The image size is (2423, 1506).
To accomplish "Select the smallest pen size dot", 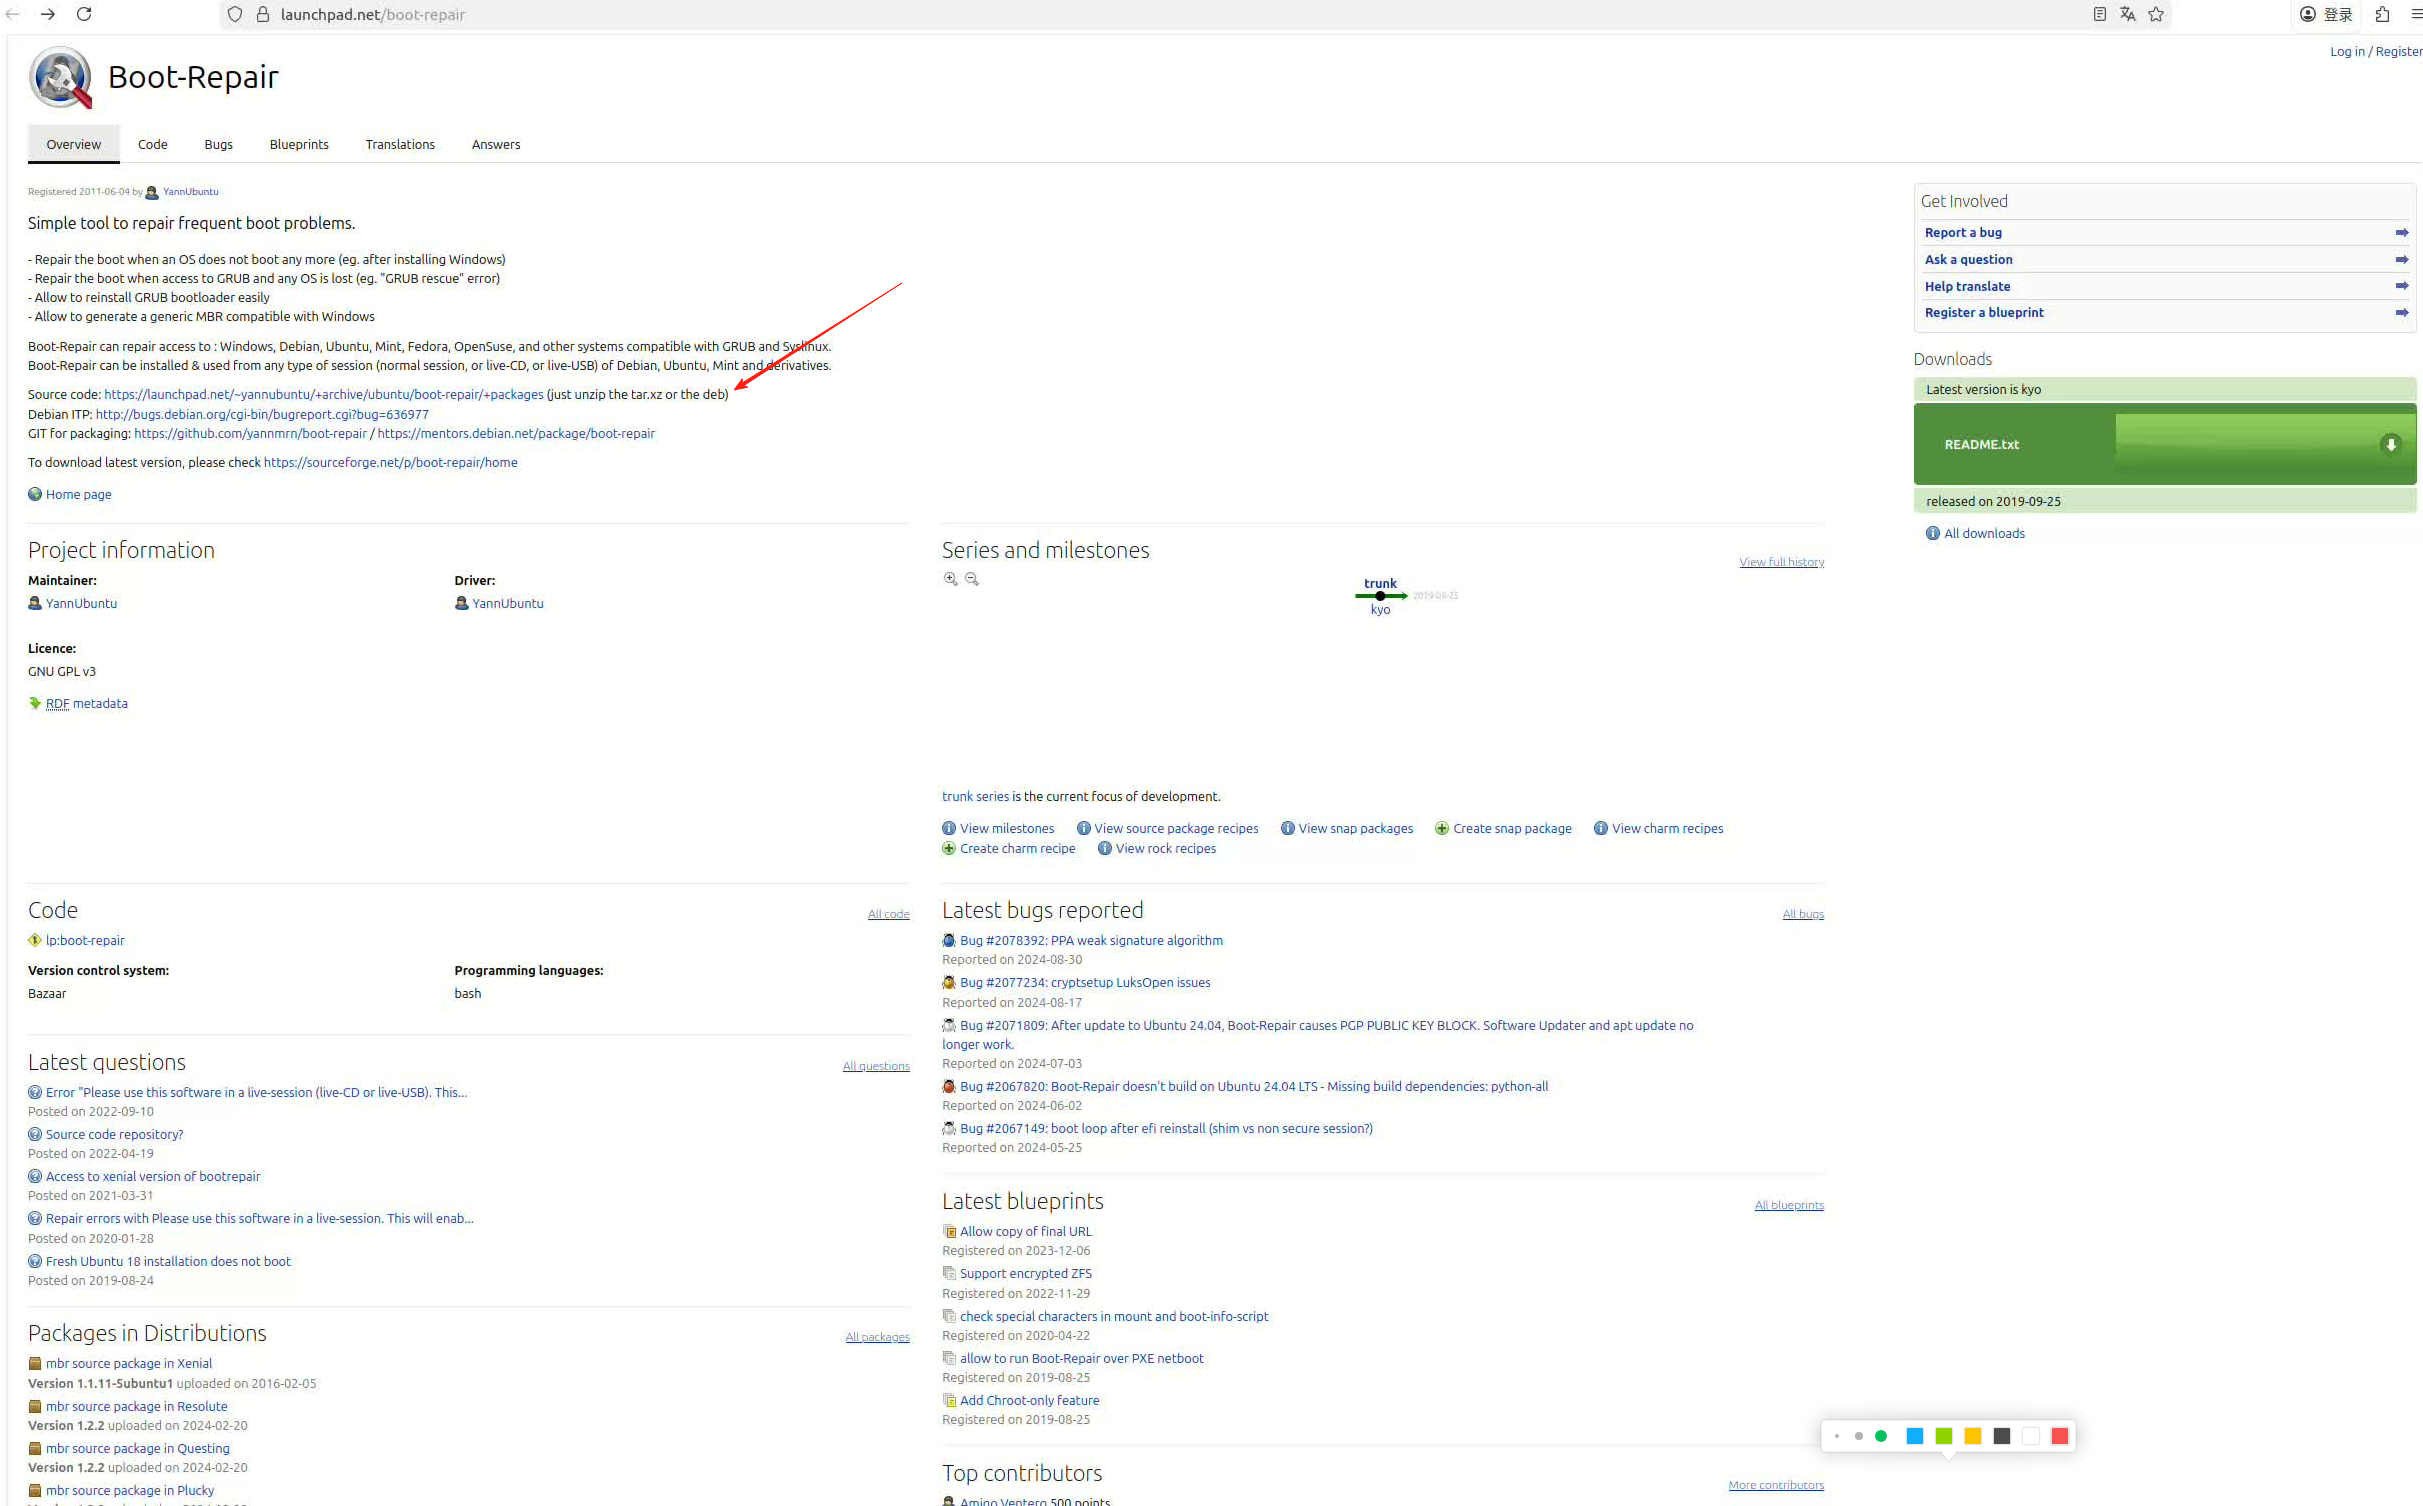I will tap(1837, 1436).
